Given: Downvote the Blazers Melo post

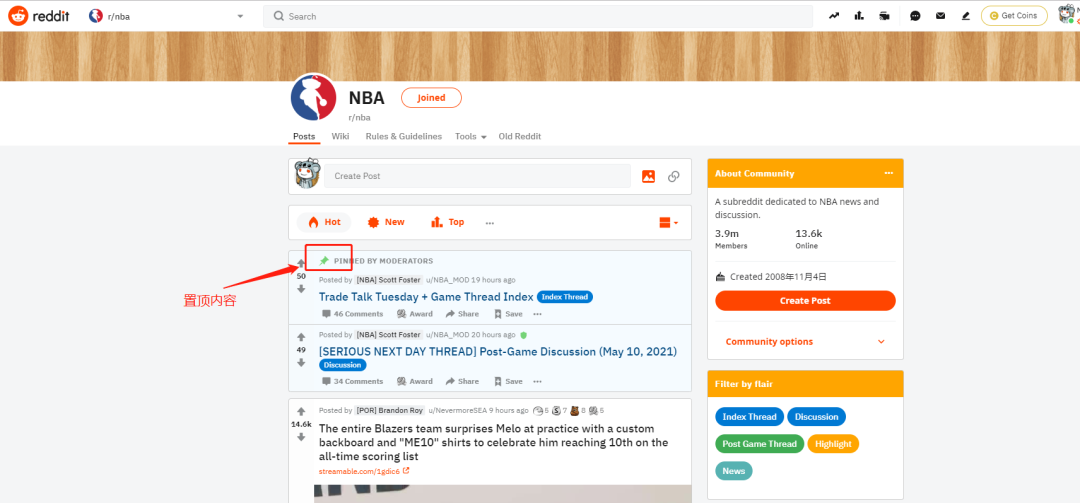Looking at the screenshot, I should pyautogui.click(x=301, y=437).
